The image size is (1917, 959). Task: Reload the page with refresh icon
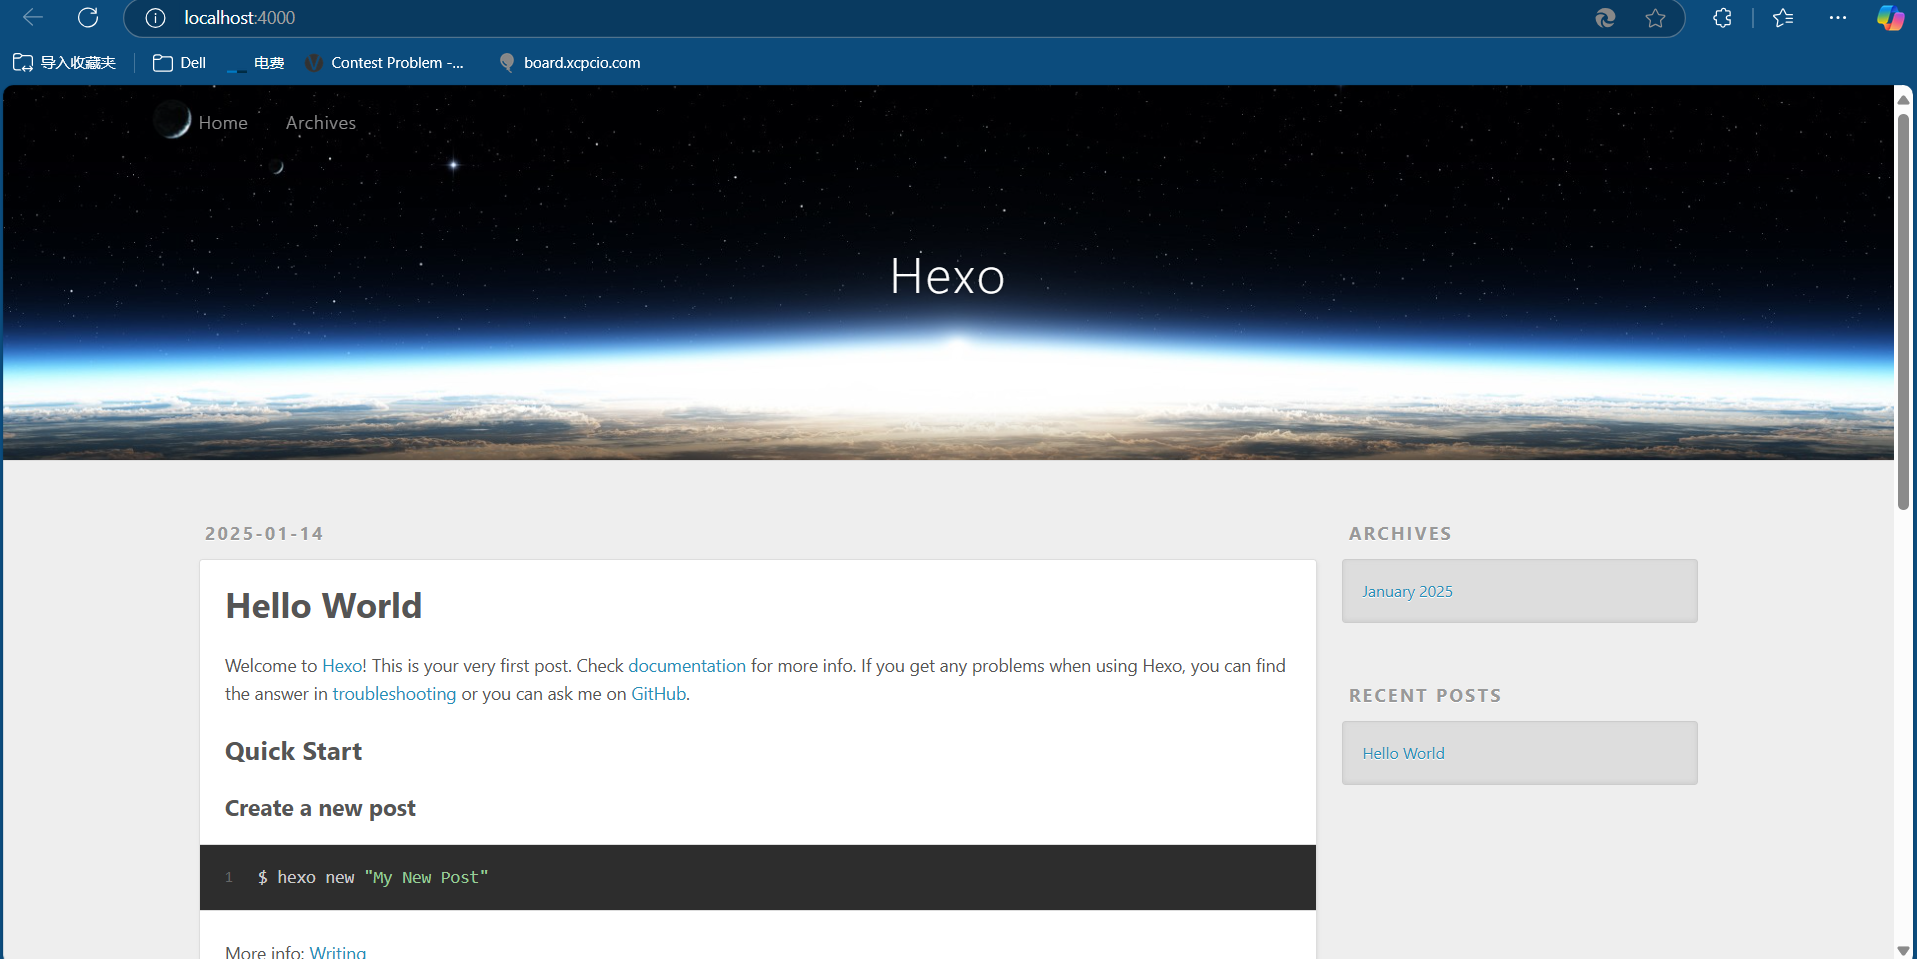(x=88, y=18)
